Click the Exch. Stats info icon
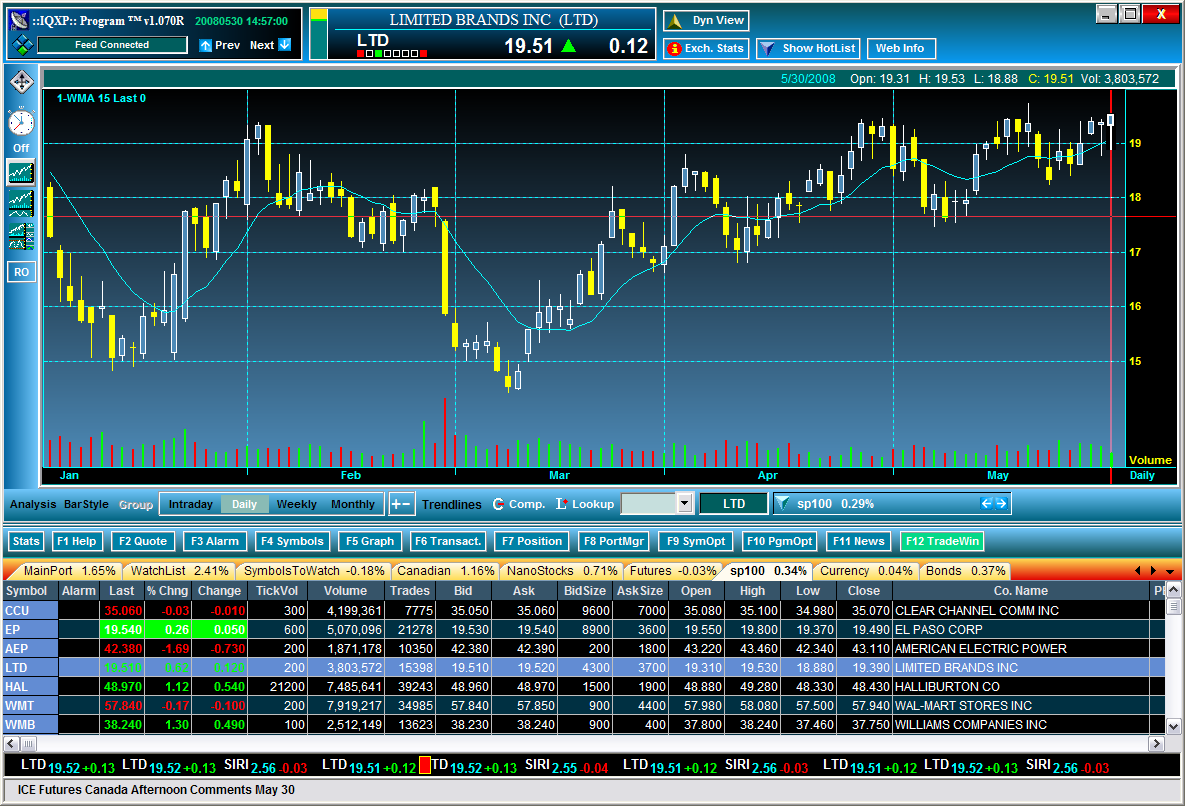This screenshot has height=806, width=1185. pos(673,48)
